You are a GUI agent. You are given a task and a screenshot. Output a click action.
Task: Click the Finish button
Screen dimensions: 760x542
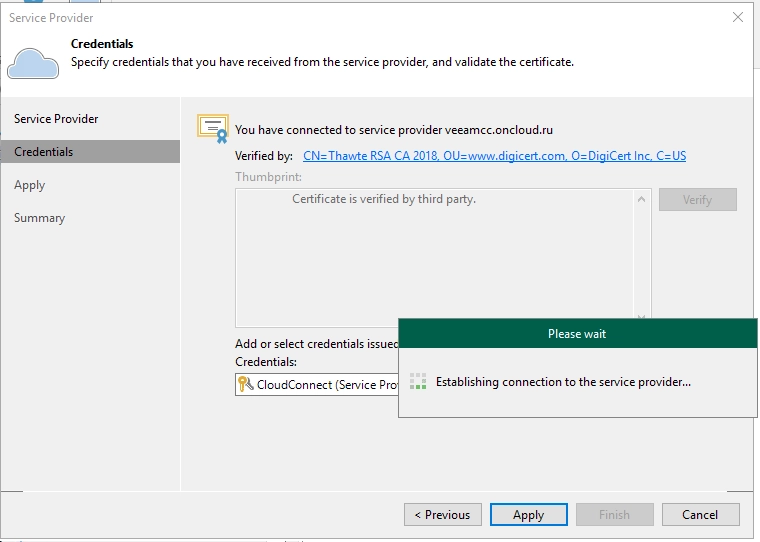coord(614,514)
